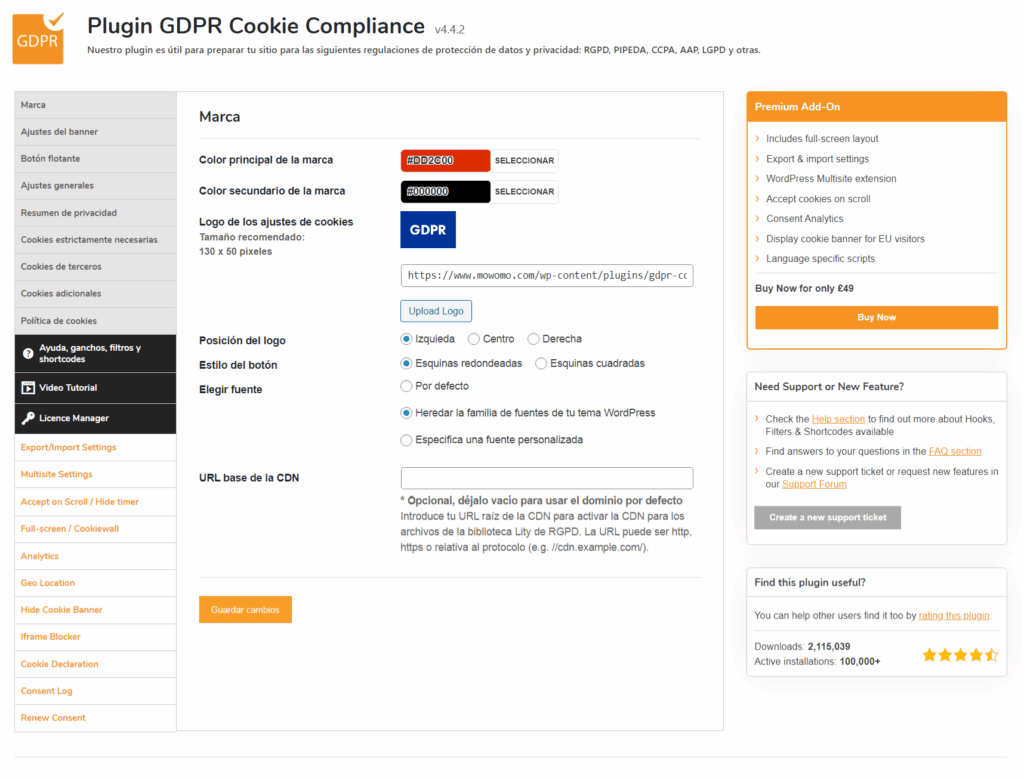Open the Support Forum link
This screenshot has height=778, width=1024.
coord(814,484)
